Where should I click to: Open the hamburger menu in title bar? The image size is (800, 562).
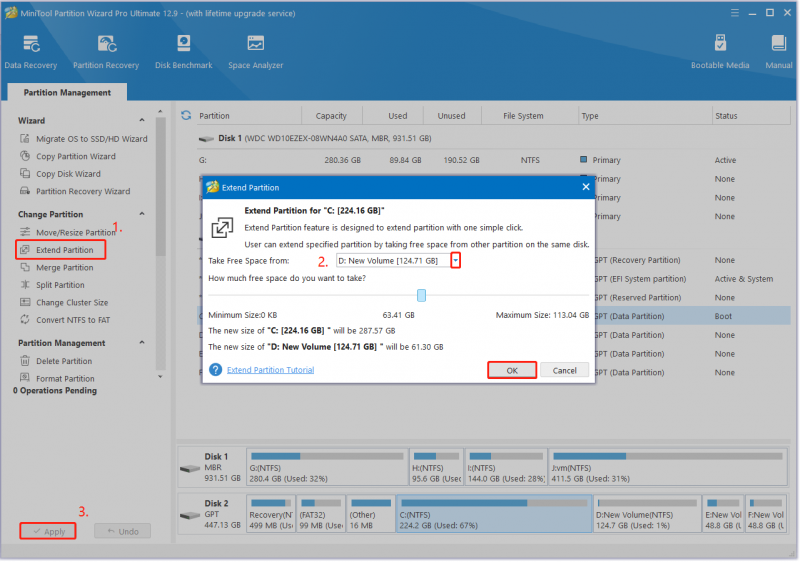[x=735, y=13]
